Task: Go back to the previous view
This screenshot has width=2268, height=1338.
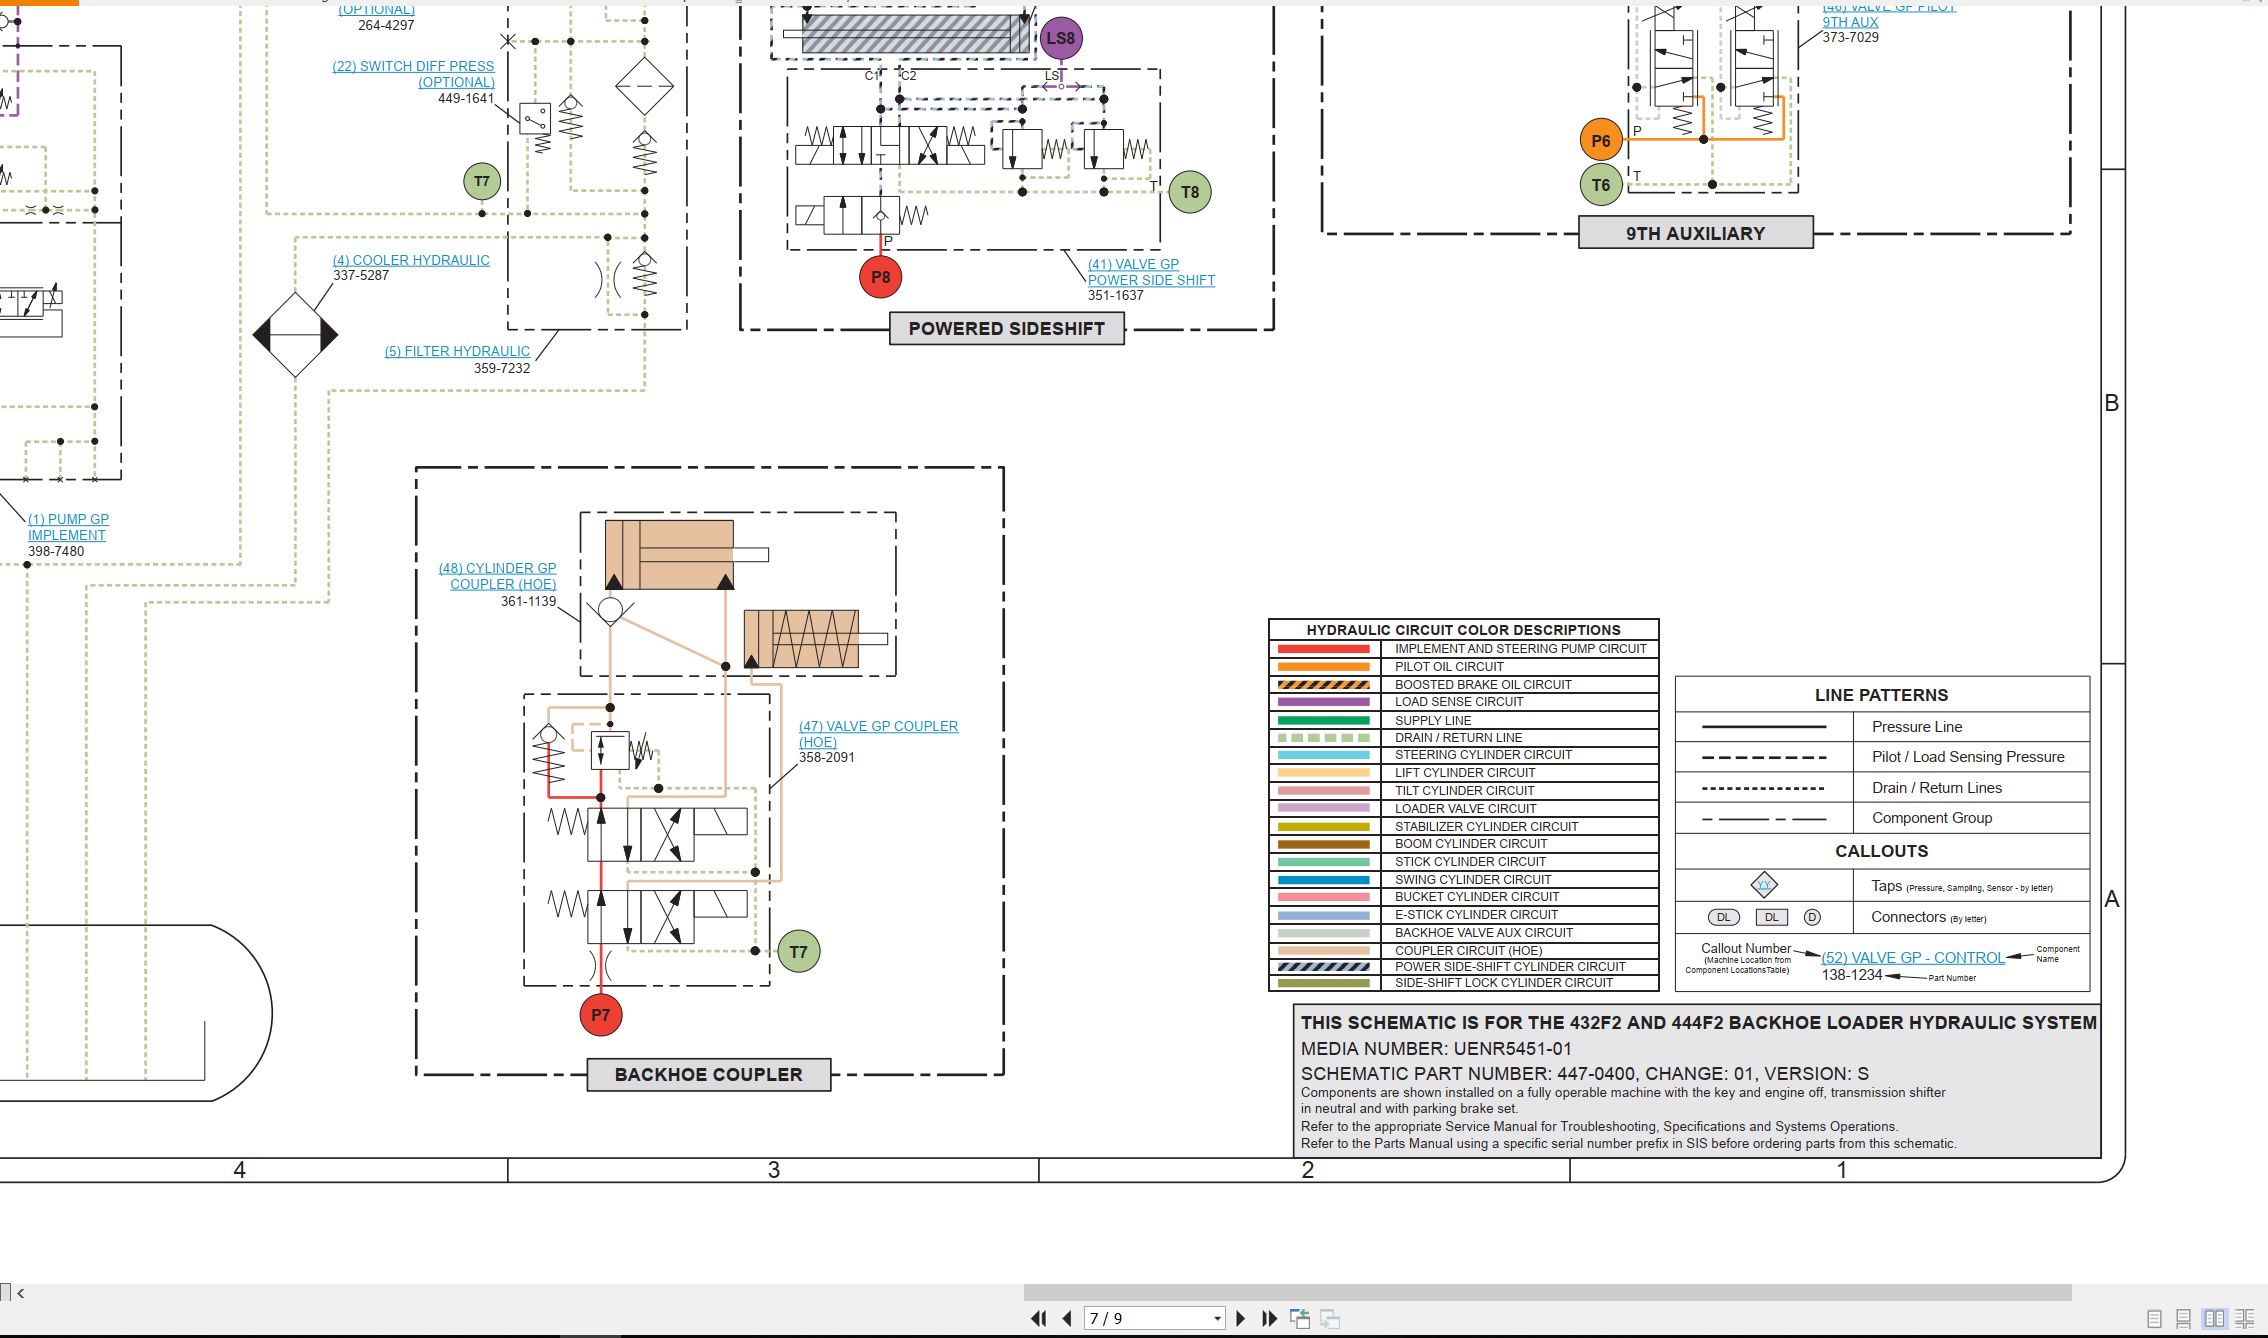Action: pyautogui.click(x=1300, y=1318)
